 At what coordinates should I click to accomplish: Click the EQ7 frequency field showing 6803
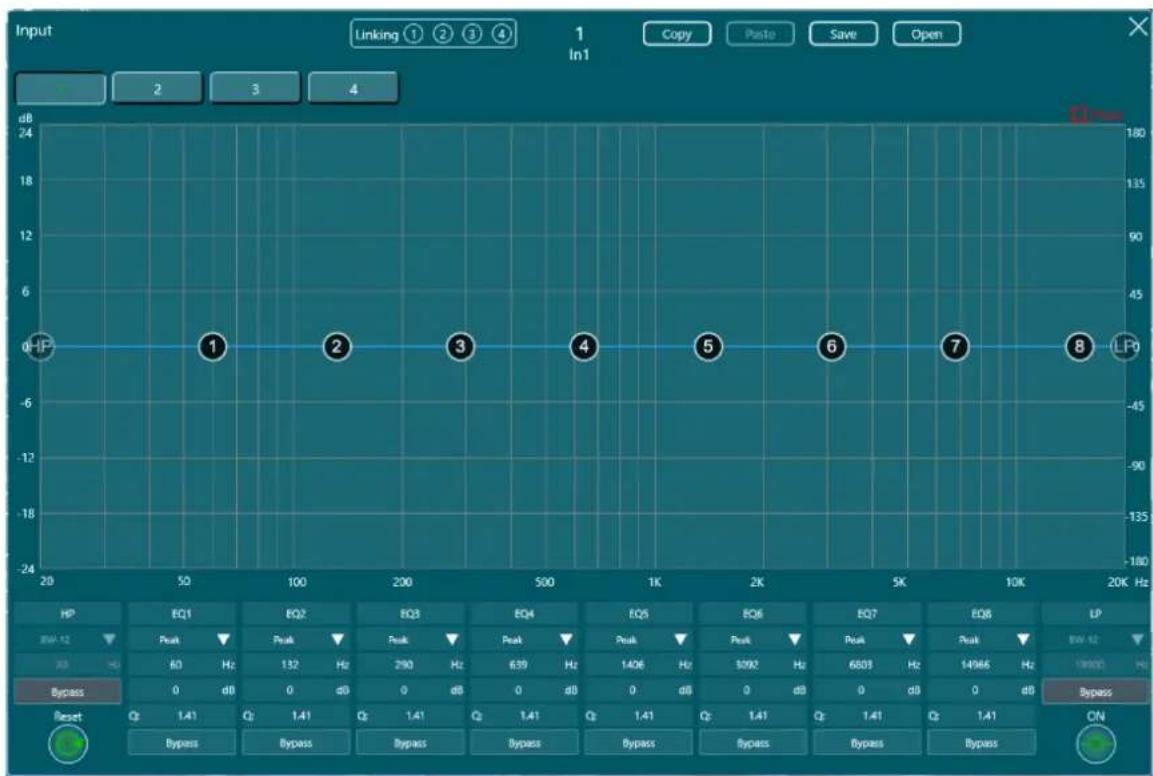pos(867,665)
